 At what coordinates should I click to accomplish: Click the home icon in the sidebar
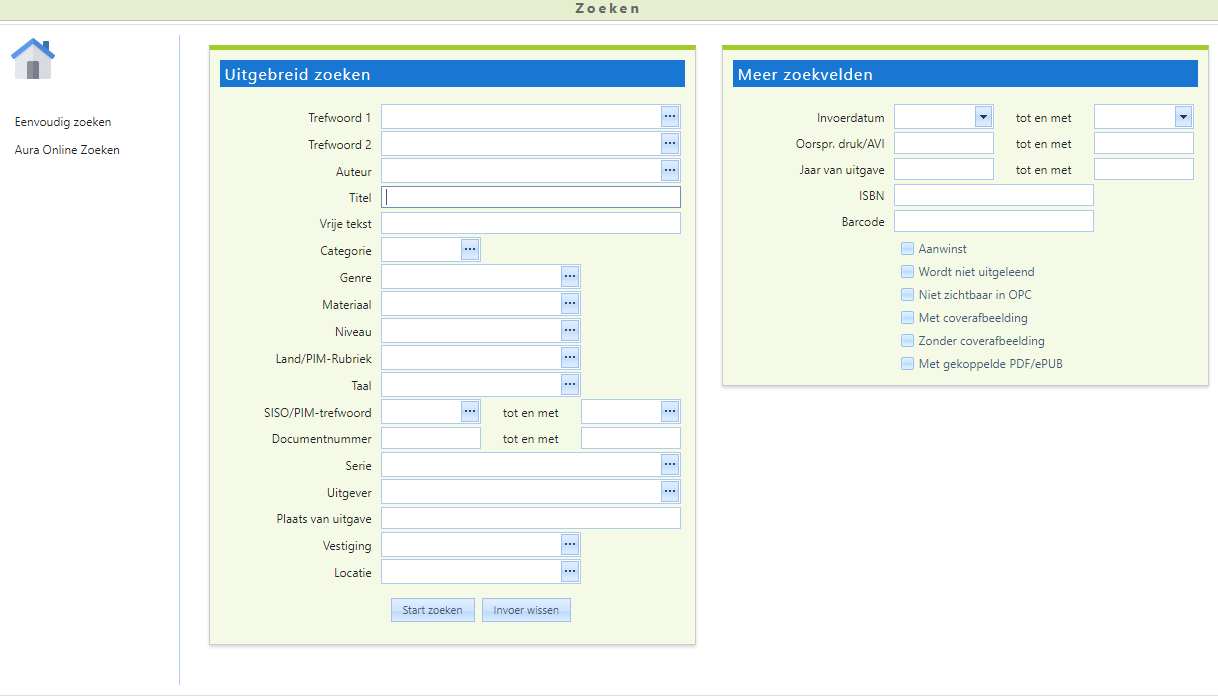pos(33,59)
